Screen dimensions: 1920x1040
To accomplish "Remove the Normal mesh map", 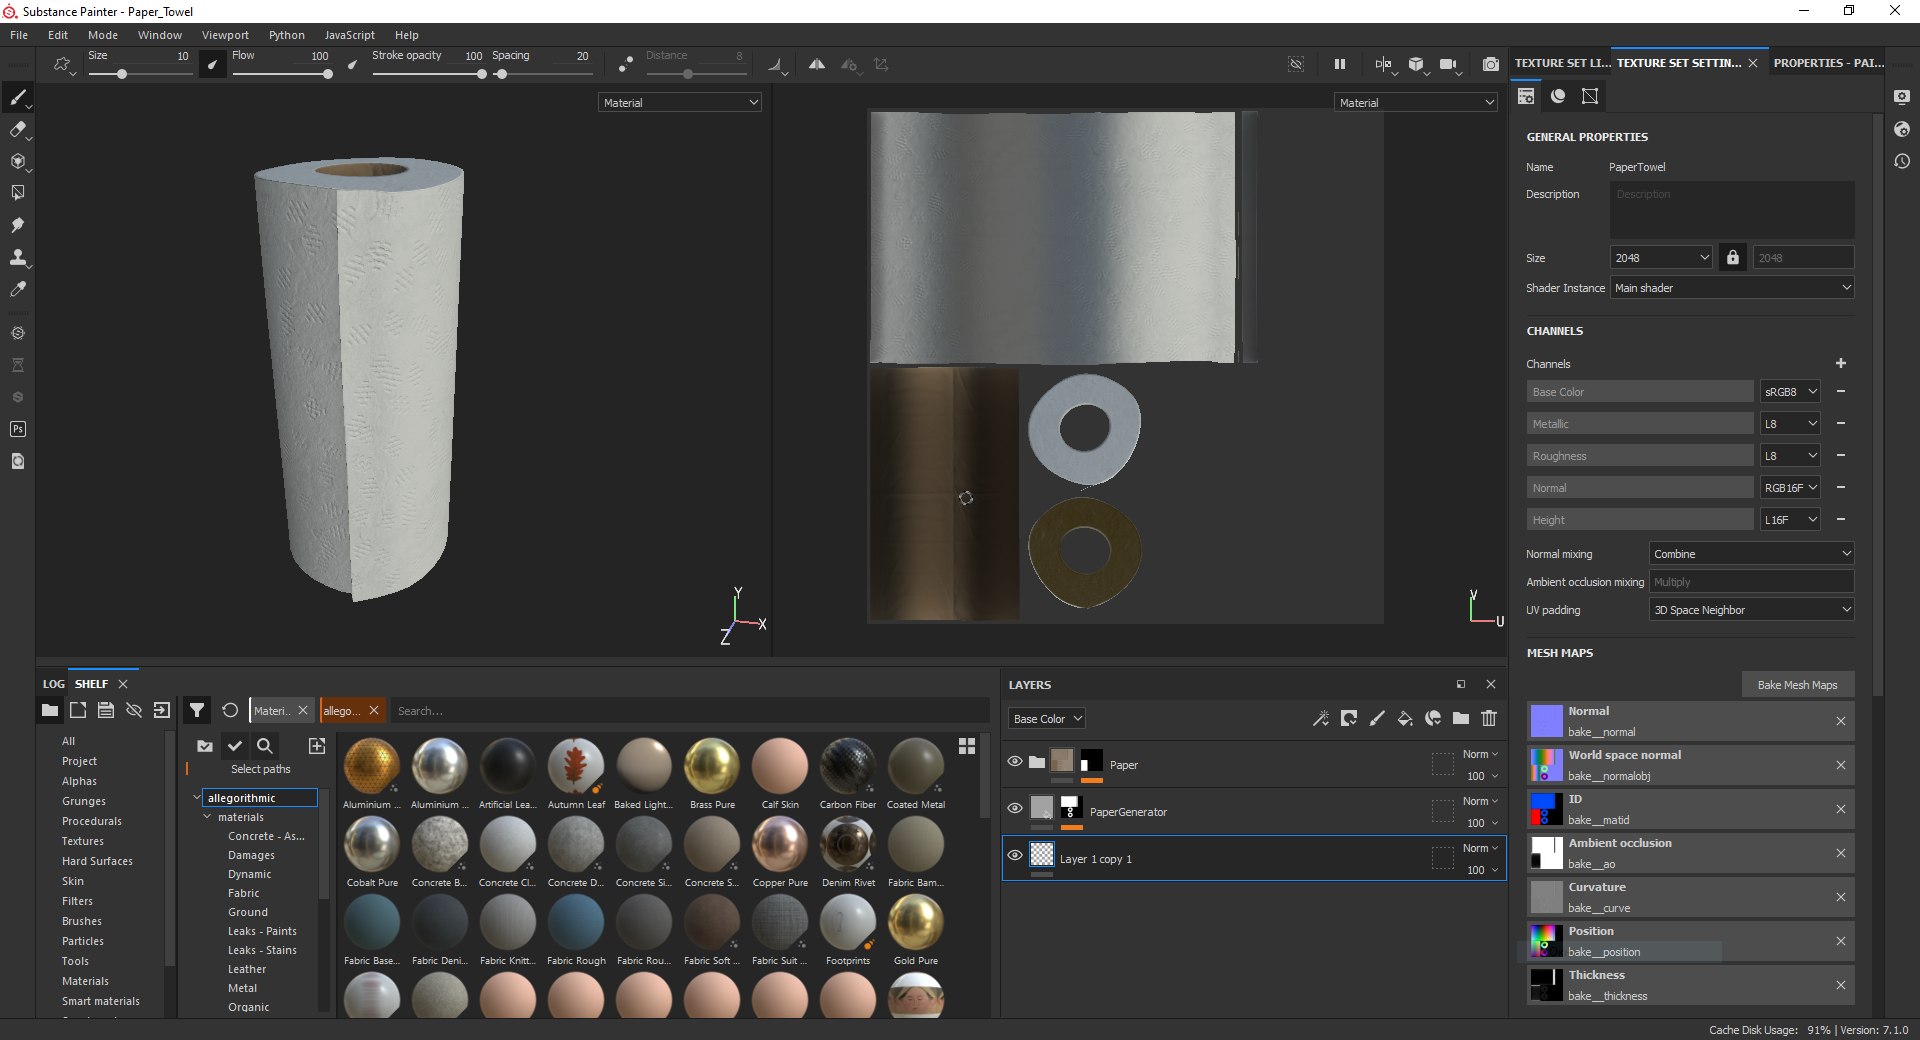I will pyautogui.click(x=1840, y=721).
